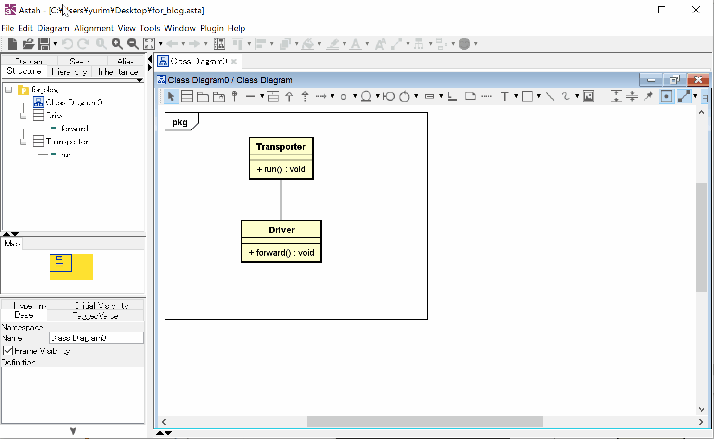Expand the bottom panel collapse arrow

click(73, 430)
